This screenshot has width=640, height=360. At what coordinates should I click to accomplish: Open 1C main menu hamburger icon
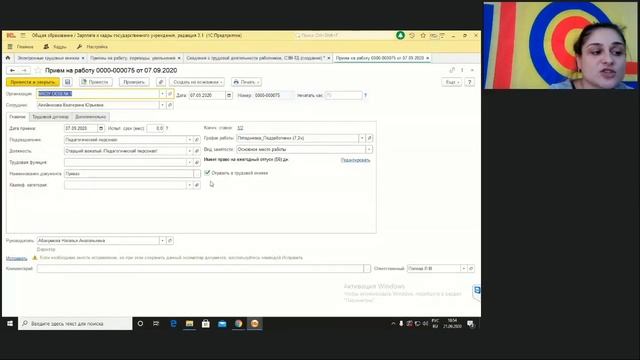[23, 36]
